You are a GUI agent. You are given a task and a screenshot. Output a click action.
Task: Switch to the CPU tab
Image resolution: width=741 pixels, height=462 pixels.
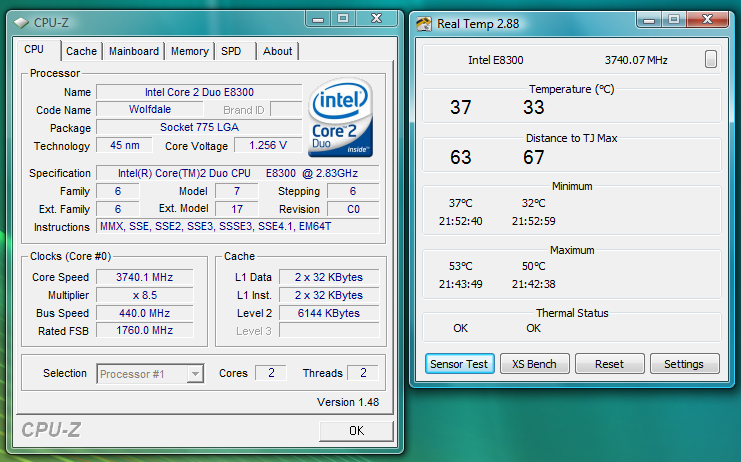pos(34,50)
